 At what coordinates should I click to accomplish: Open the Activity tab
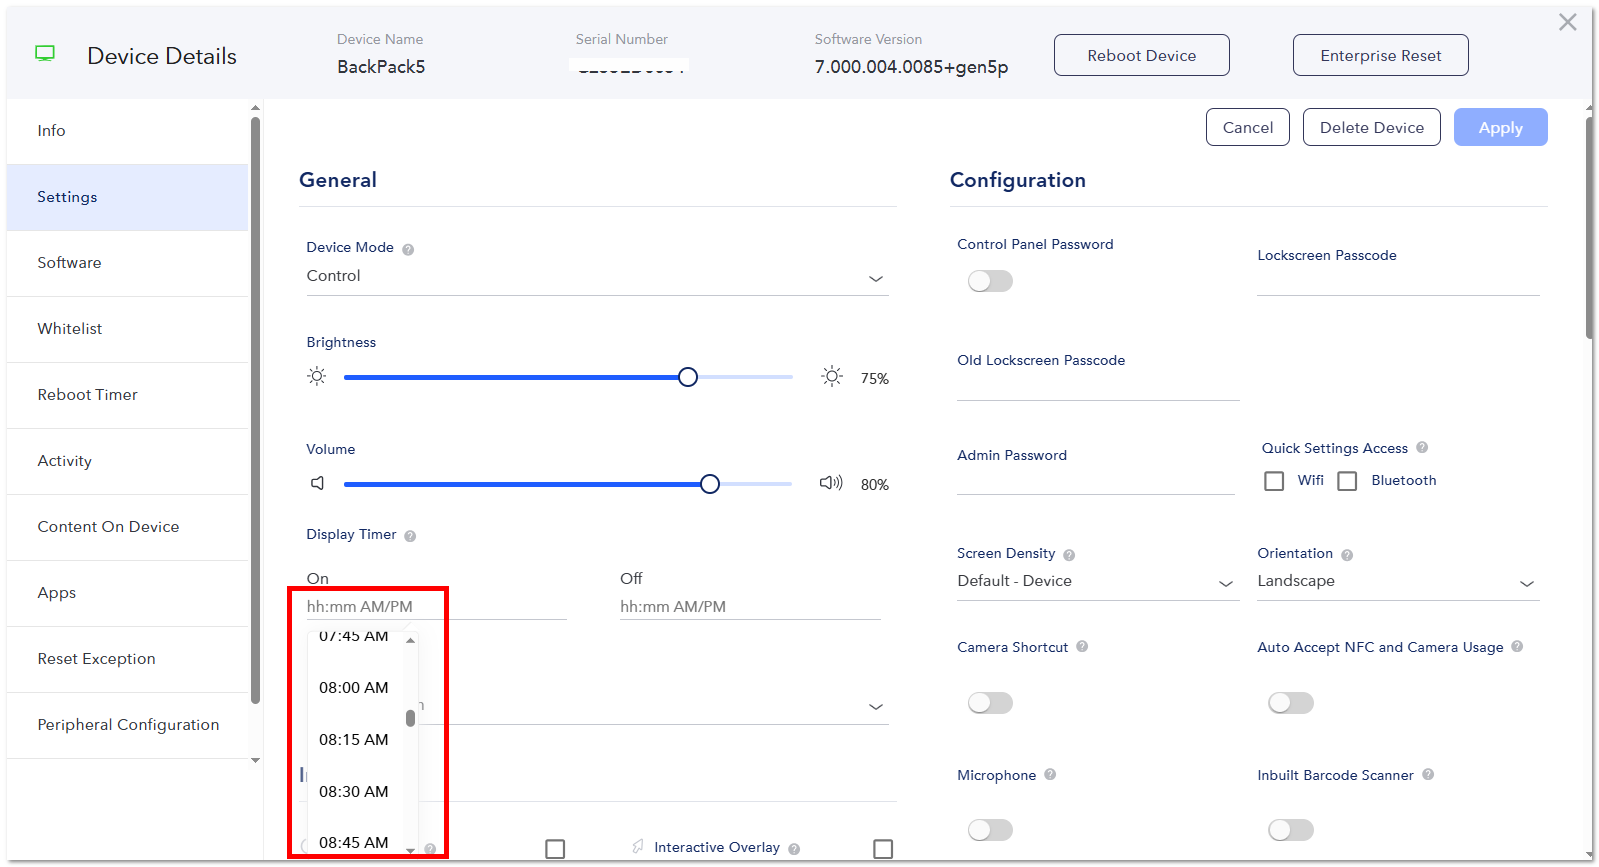coord(127,461)
